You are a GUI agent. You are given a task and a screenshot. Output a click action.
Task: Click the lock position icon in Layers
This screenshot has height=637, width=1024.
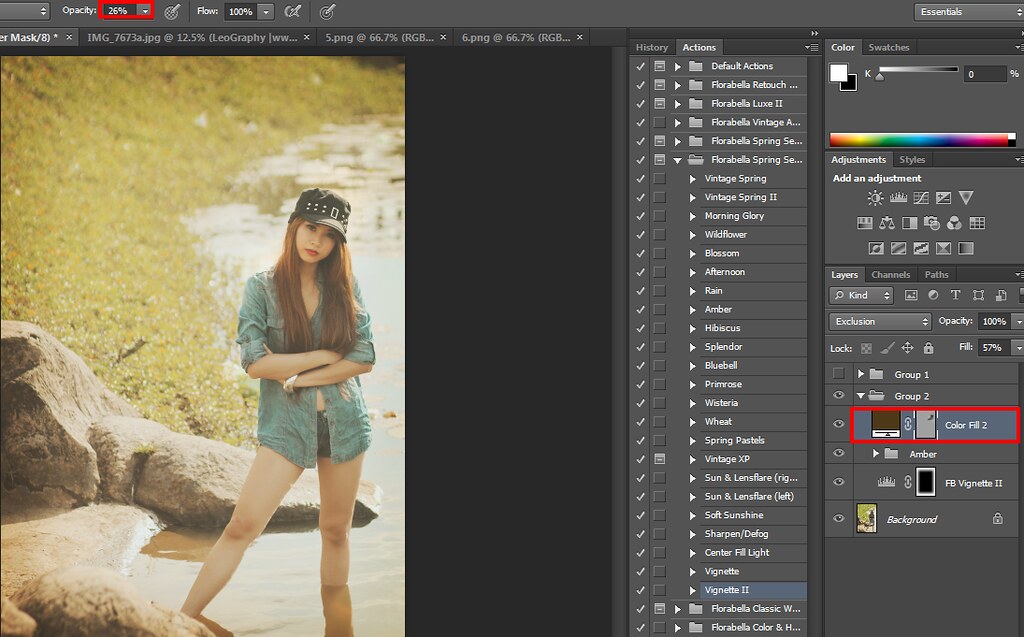click(x=907, y=348)
